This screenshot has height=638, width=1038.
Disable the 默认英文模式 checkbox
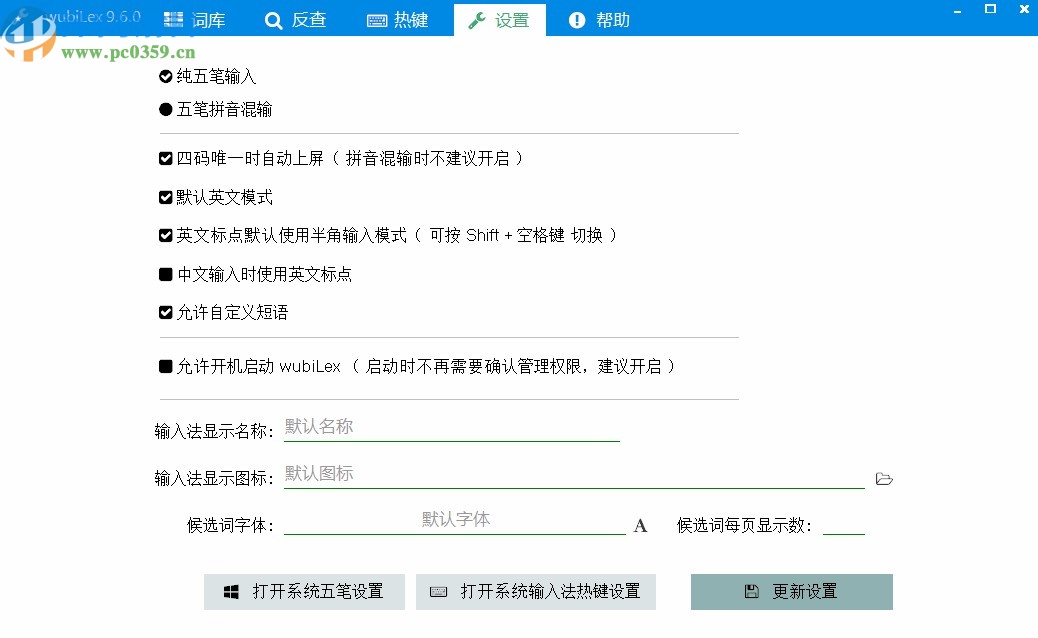[165, 197]
